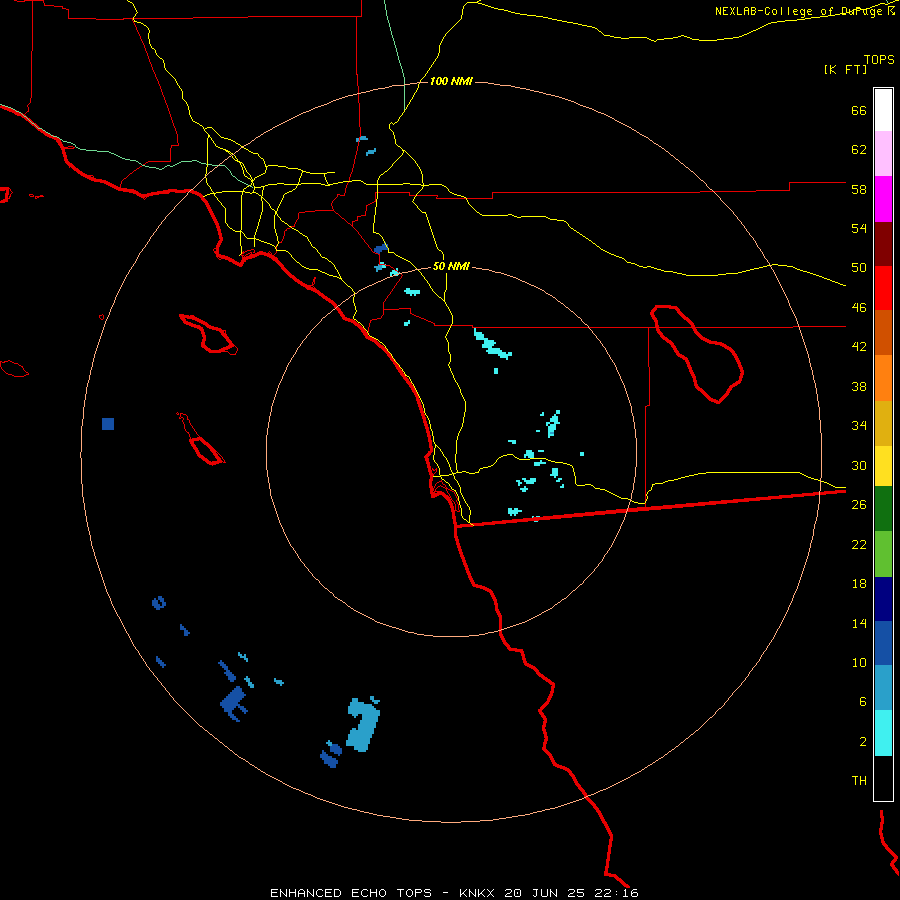Click the medium blue 18 legend swatch

883,643
